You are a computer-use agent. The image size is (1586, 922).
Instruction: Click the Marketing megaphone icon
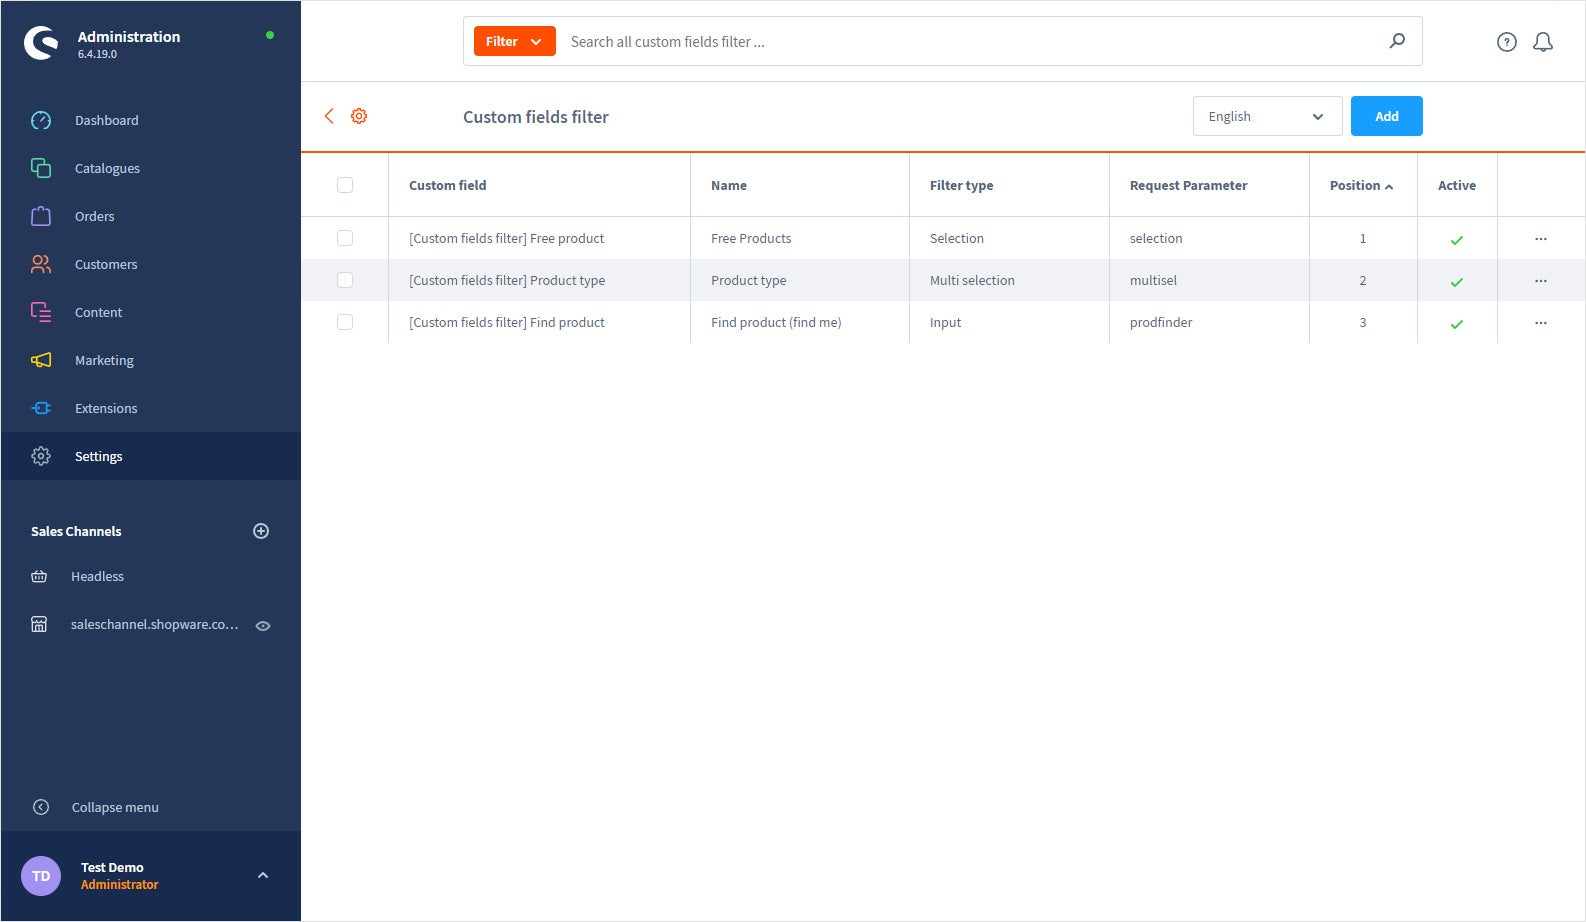pos(41,360)
